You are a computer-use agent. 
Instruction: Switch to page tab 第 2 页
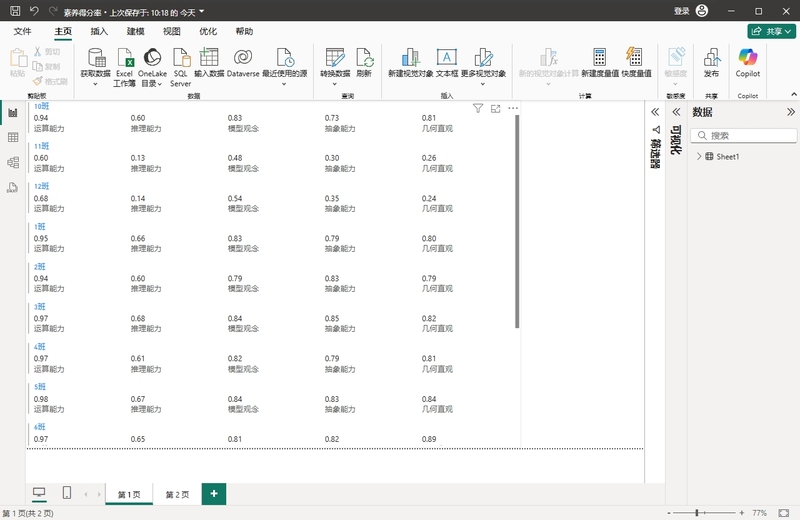click(177, 494)
